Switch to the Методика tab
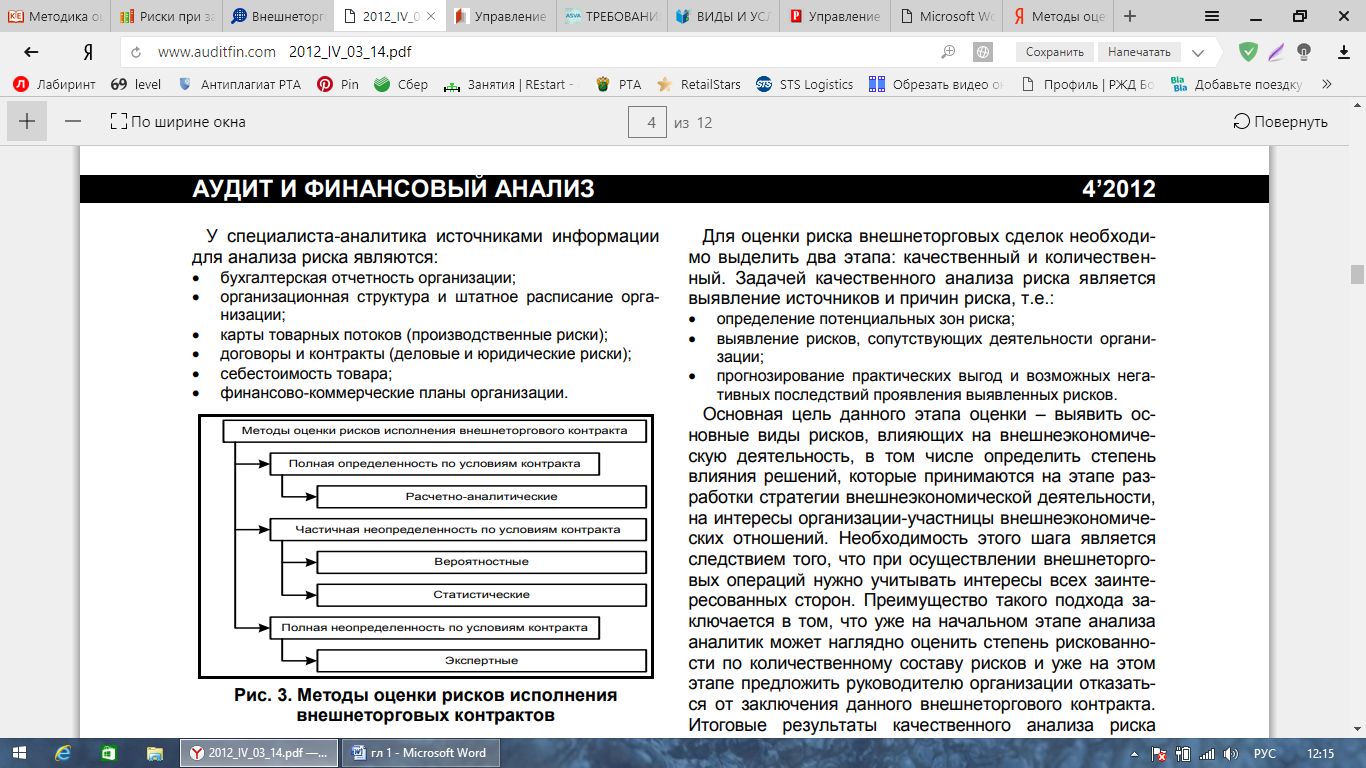Screen dimensions: 1366x768 tap(55, 16)
